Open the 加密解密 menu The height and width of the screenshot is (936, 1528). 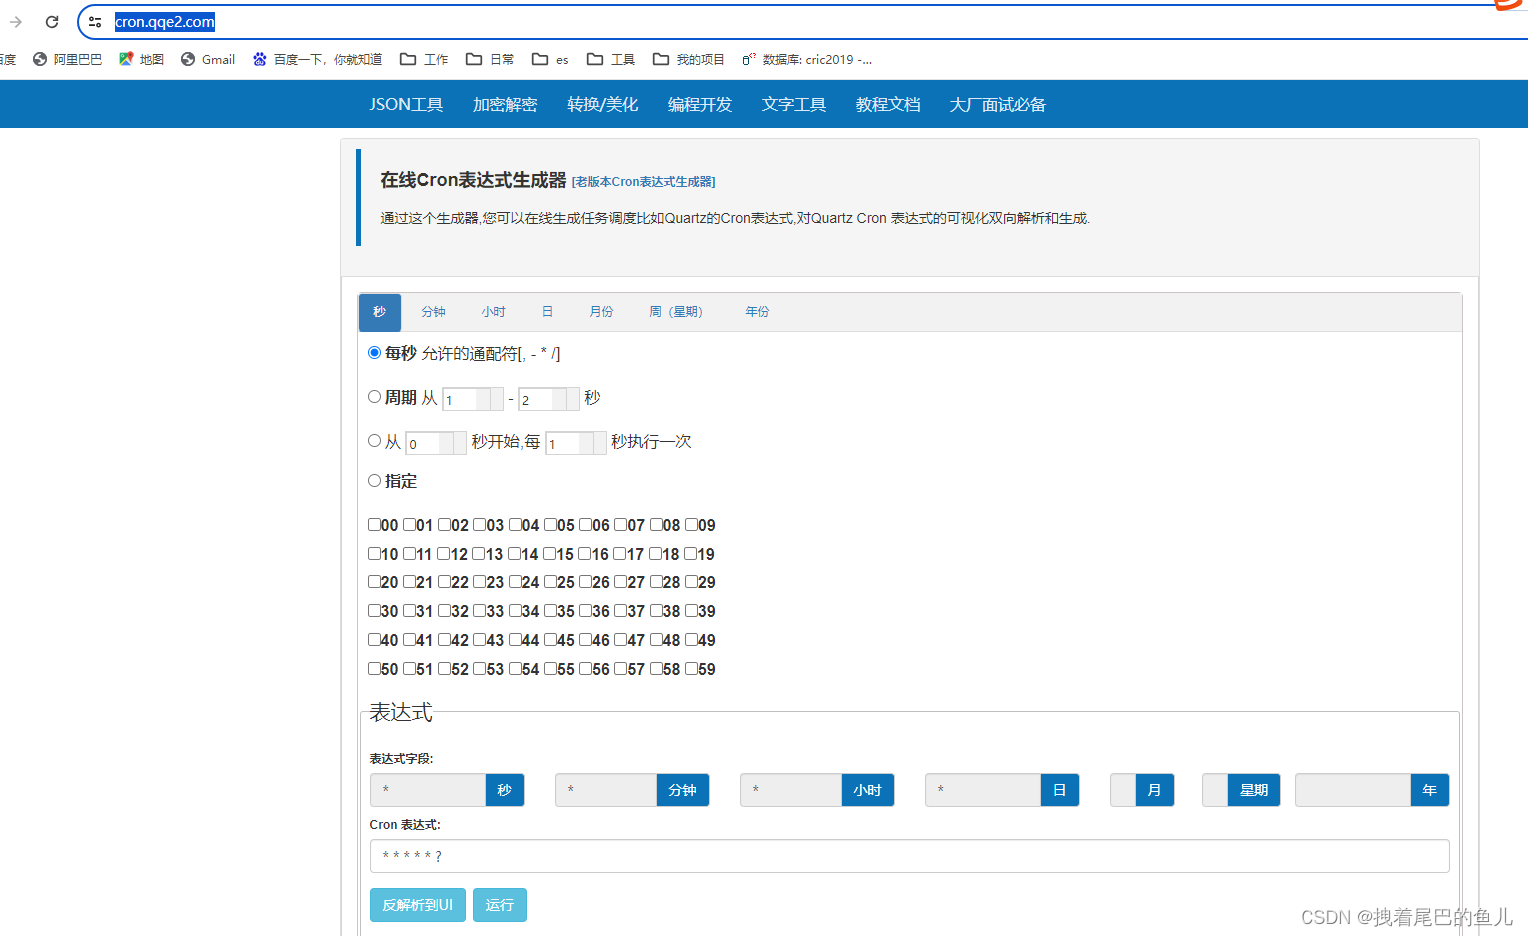(505, 104)
